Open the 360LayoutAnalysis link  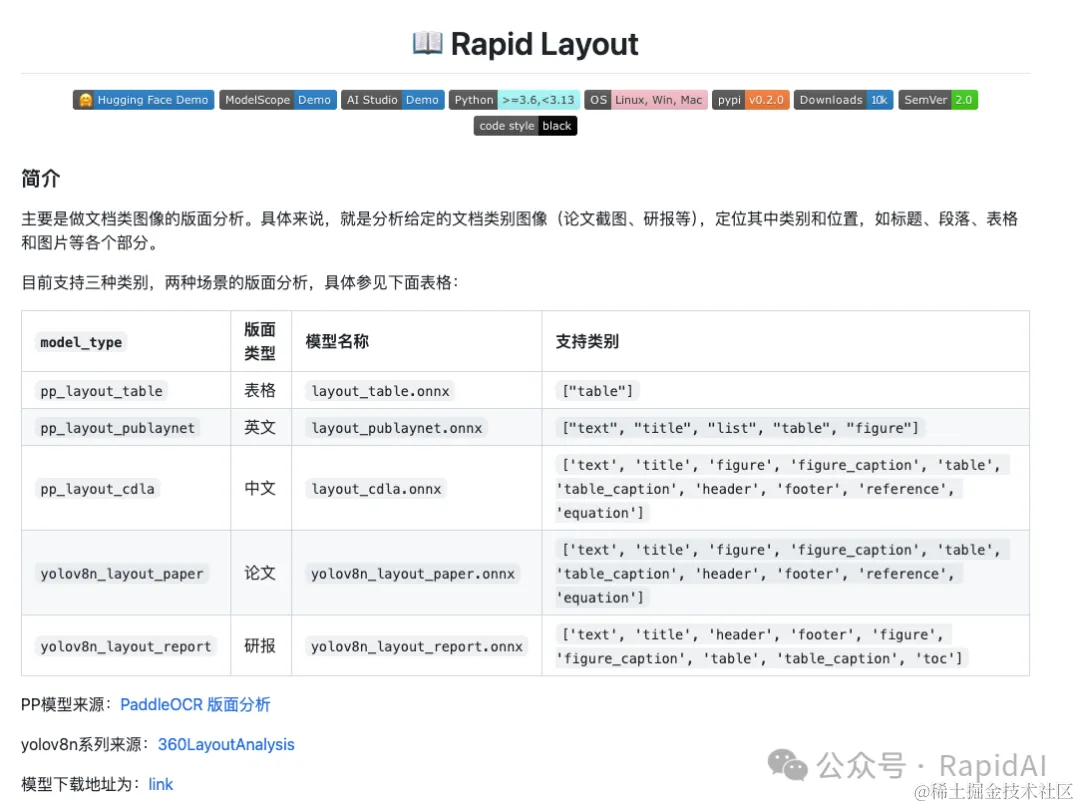pos(226,744)
